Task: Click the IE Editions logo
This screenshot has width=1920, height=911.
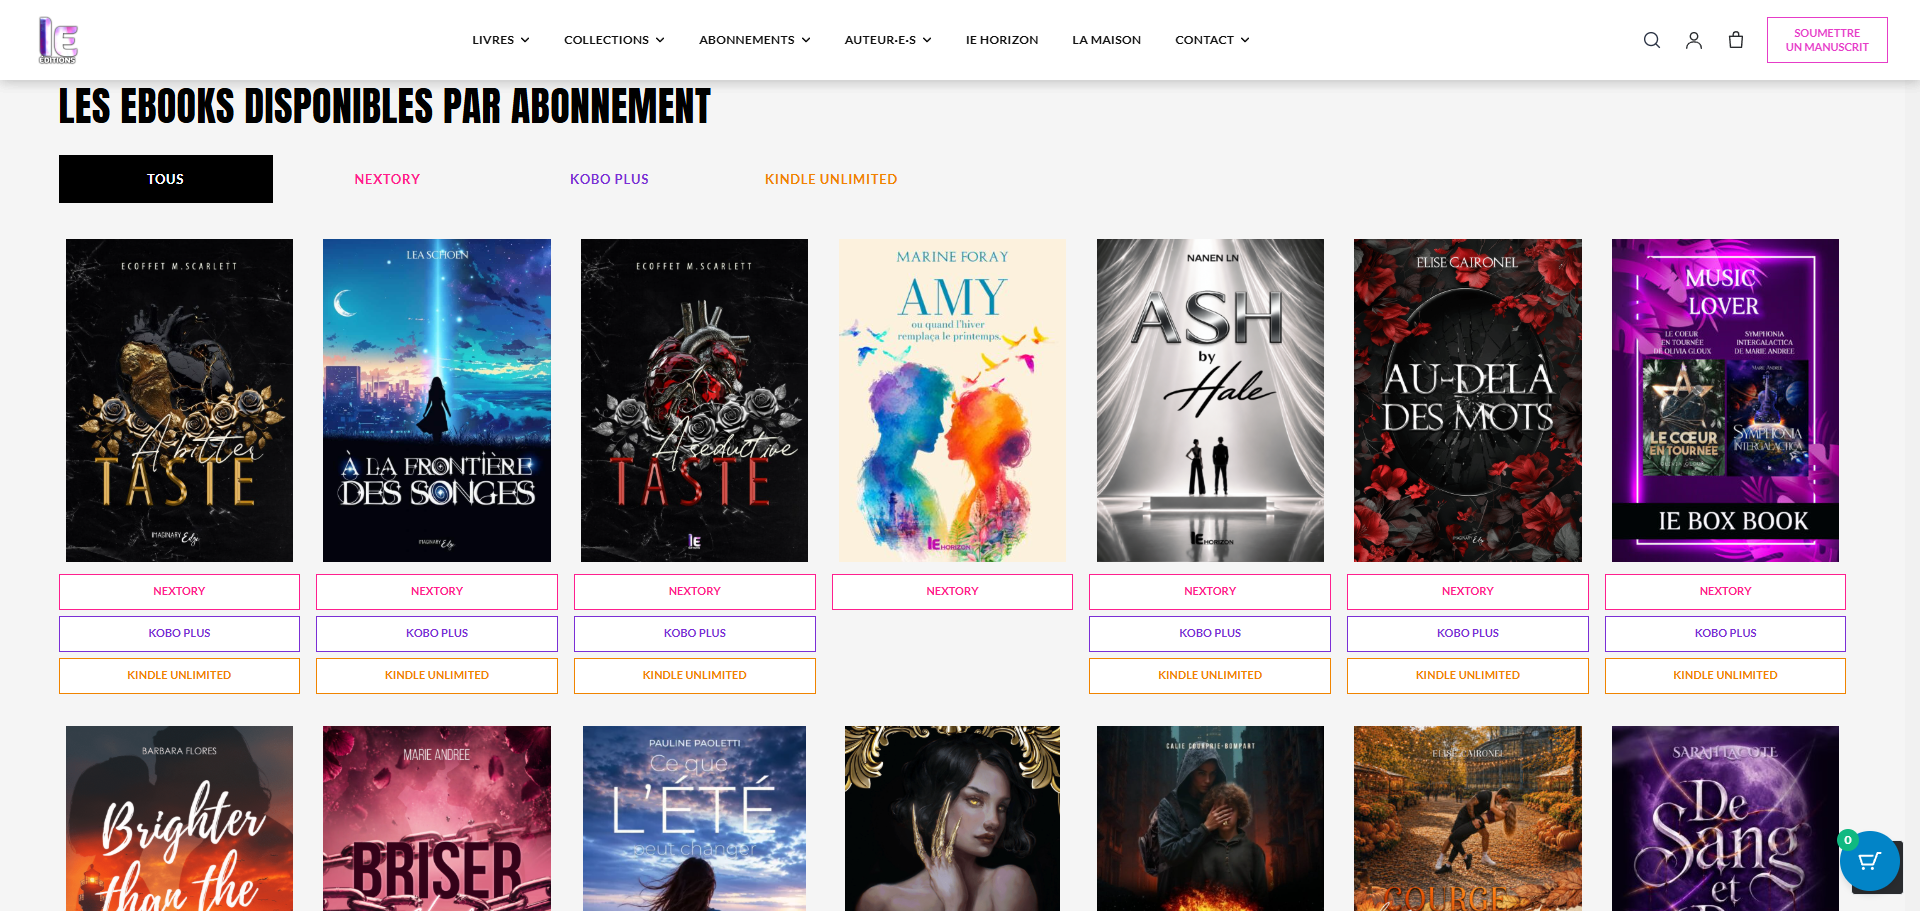Action: coord(58,40)
